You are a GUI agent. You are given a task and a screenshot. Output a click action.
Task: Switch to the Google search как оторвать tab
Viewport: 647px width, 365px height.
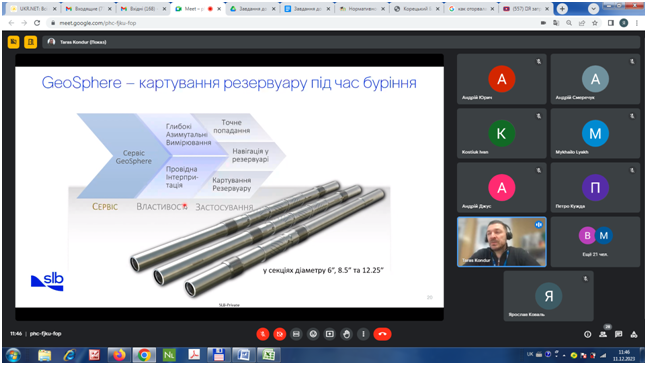tap(471, 9)
